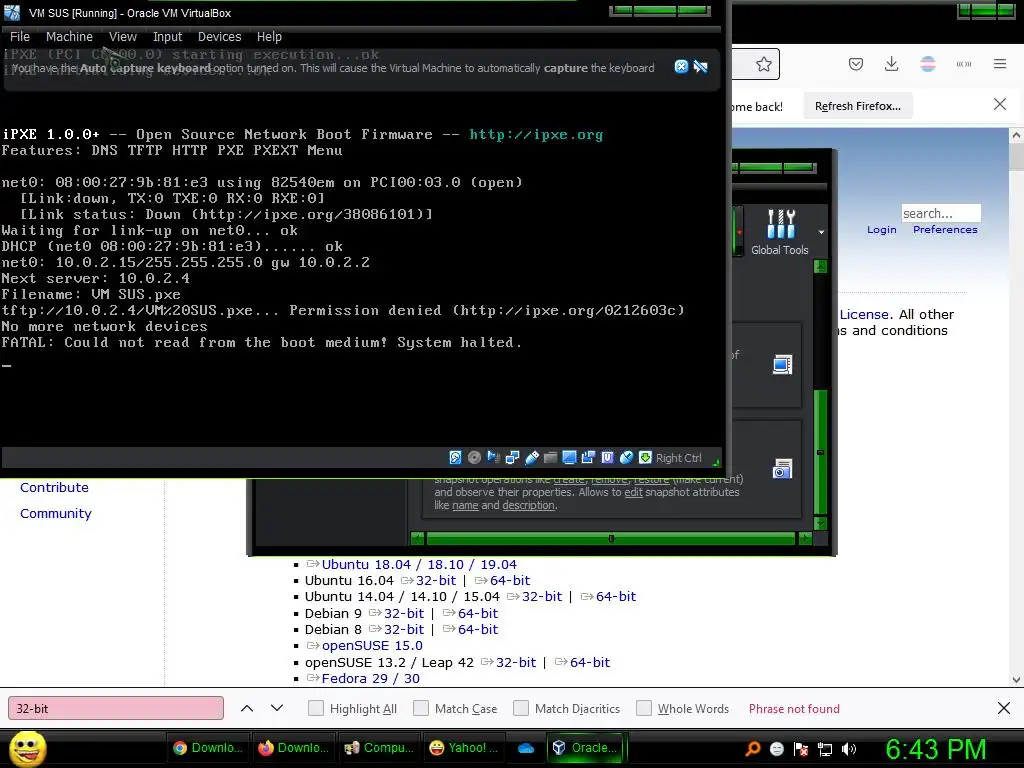Viewport: 1024px width, 768px height.
Task: Click the mouse integration status icon
Action: pos(626,458)
